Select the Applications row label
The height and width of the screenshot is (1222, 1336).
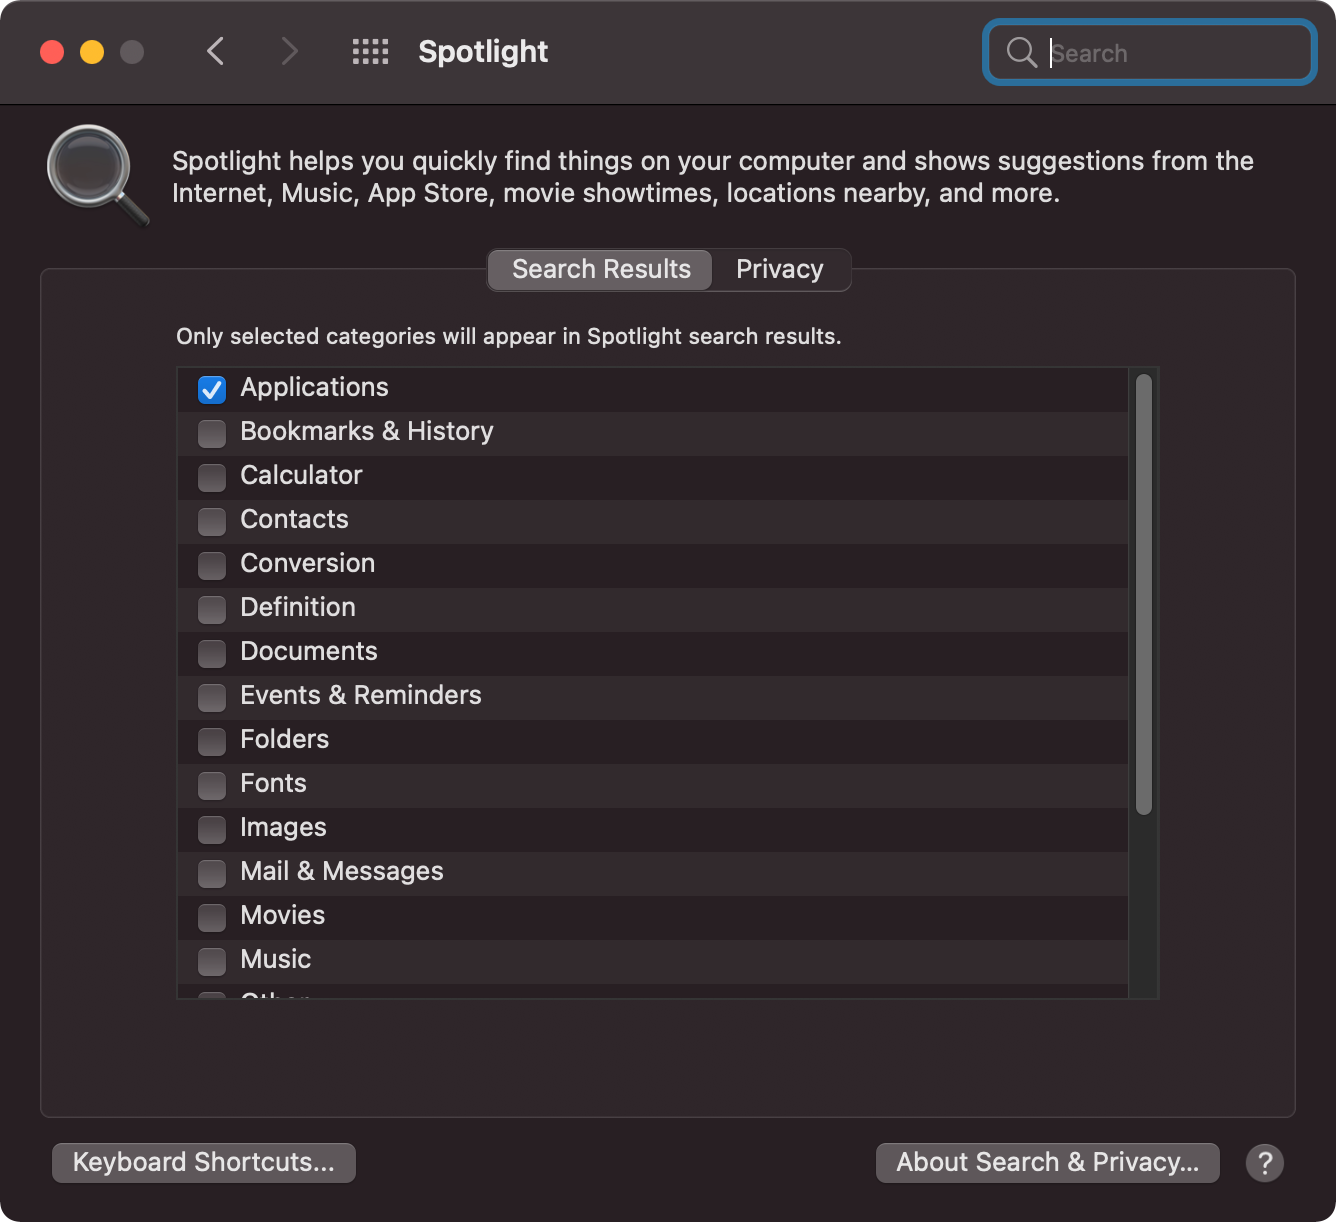[314, 388]
